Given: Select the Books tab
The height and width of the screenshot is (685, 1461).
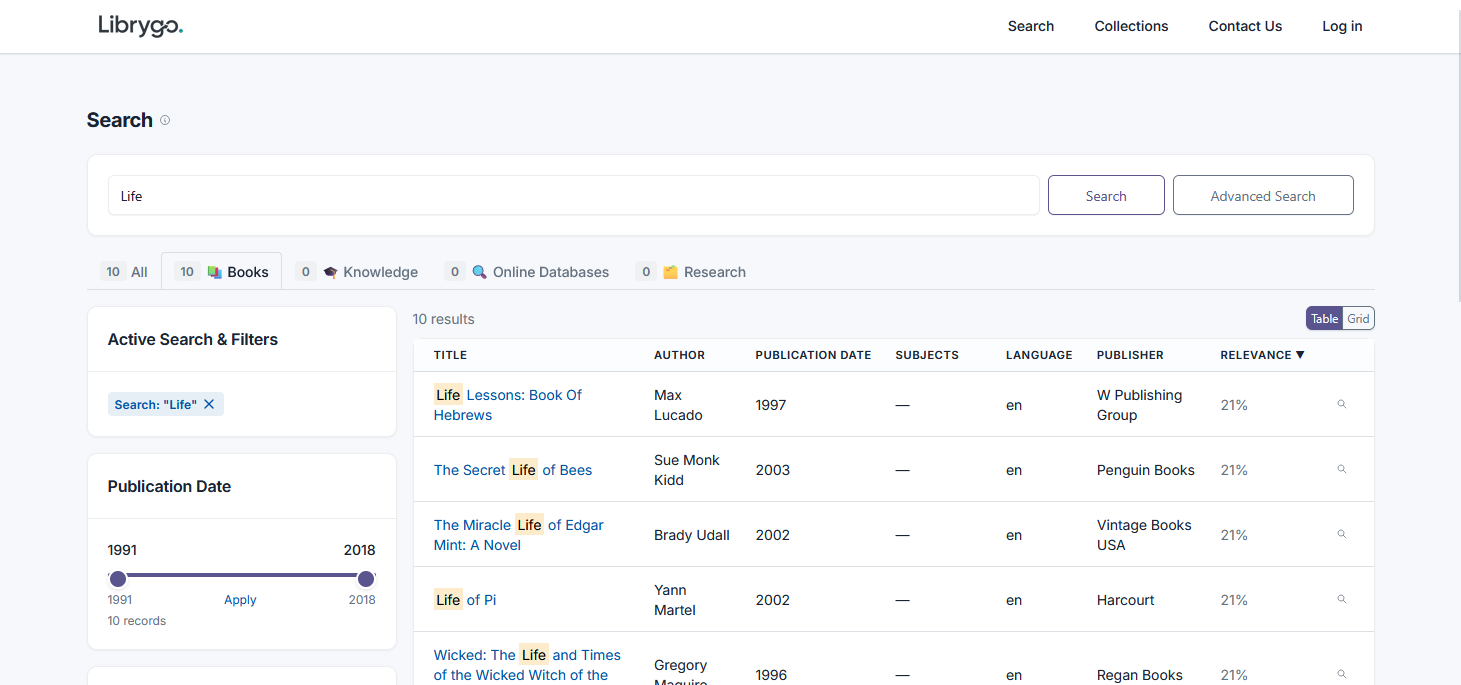Looking at the screenshot, I should (x=222, y=272).
